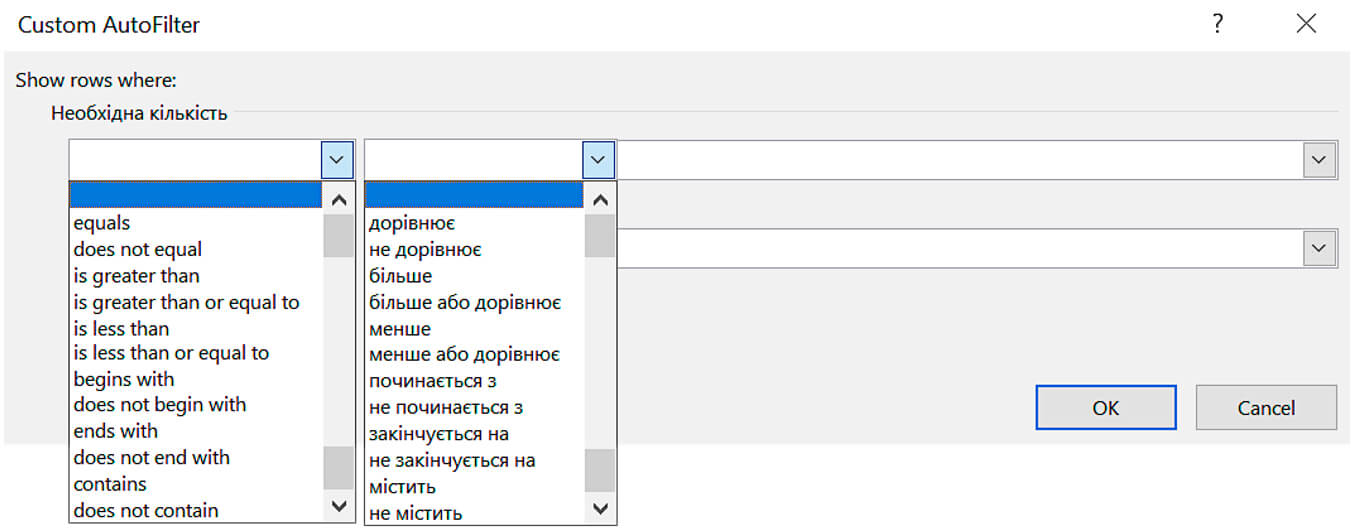This screenshot has width=1351, height=531.
Task: Close the Custom AutoFilter dialog
Action: click(1306, 24)
